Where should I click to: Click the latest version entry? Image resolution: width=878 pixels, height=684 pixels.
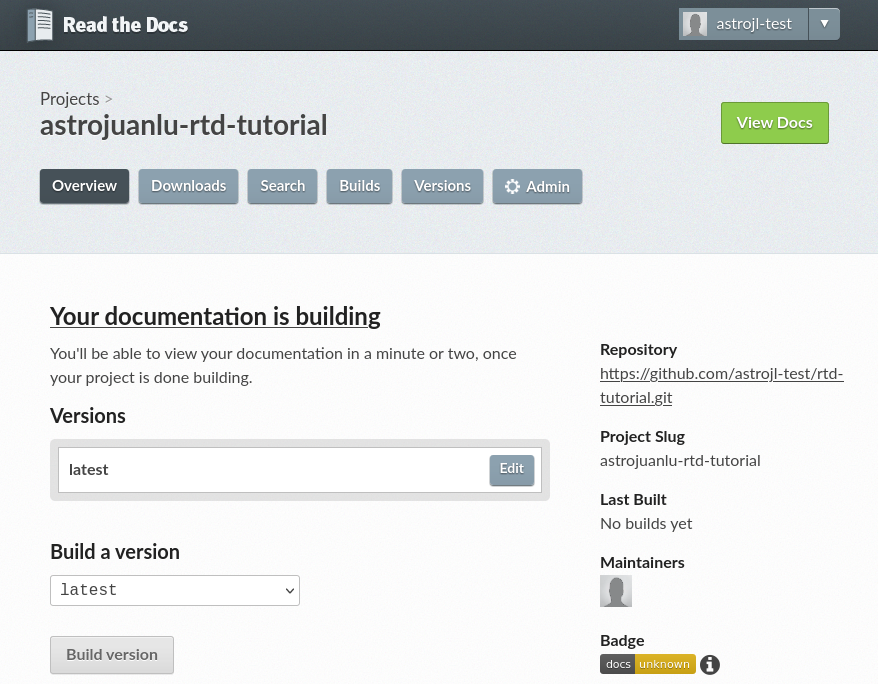pyautogui.click(x=89, y=470)
